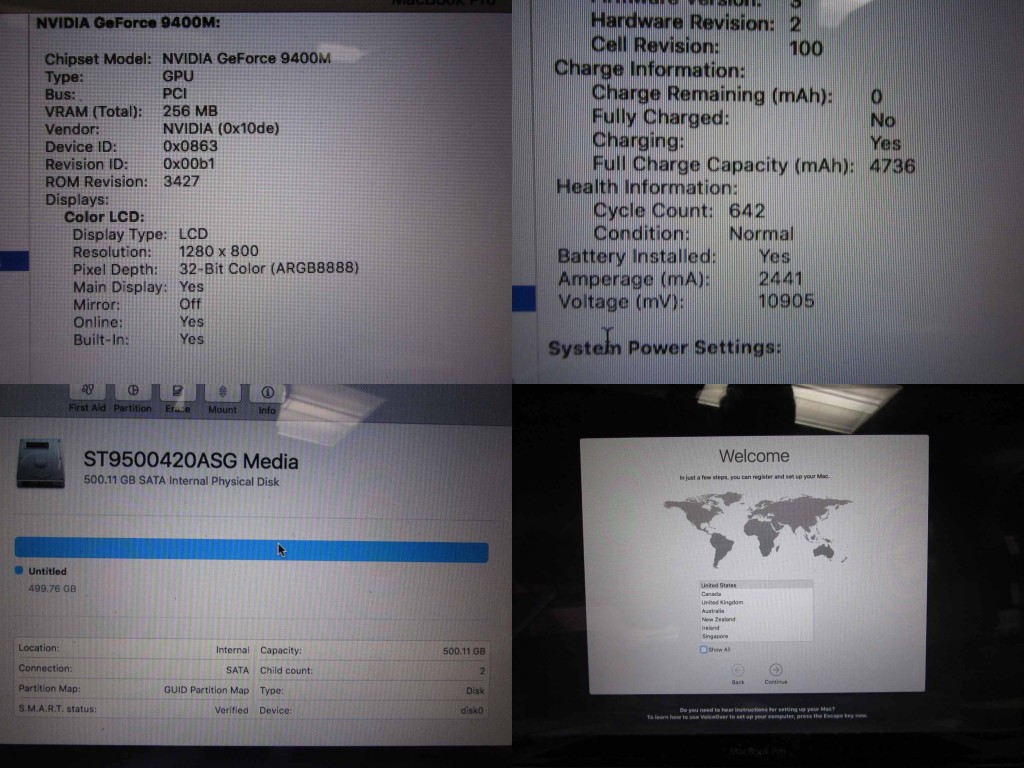Select New Zealand in the country list
Screen dimensions: 1024x768
[x=756, y=619]
